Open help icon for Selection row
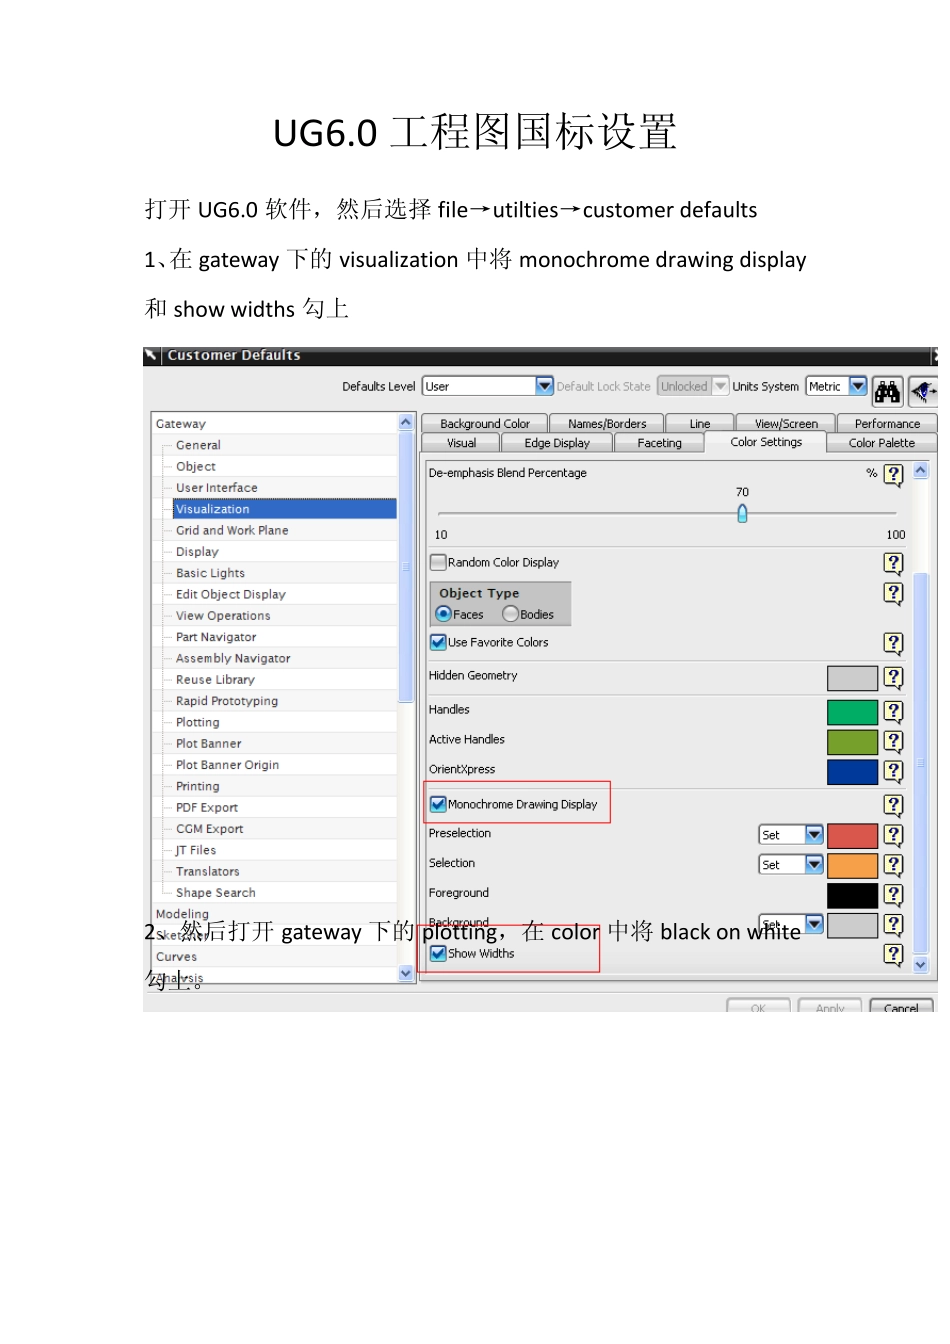The height and width of the screenshot is (1344, 950). point(894,865)
